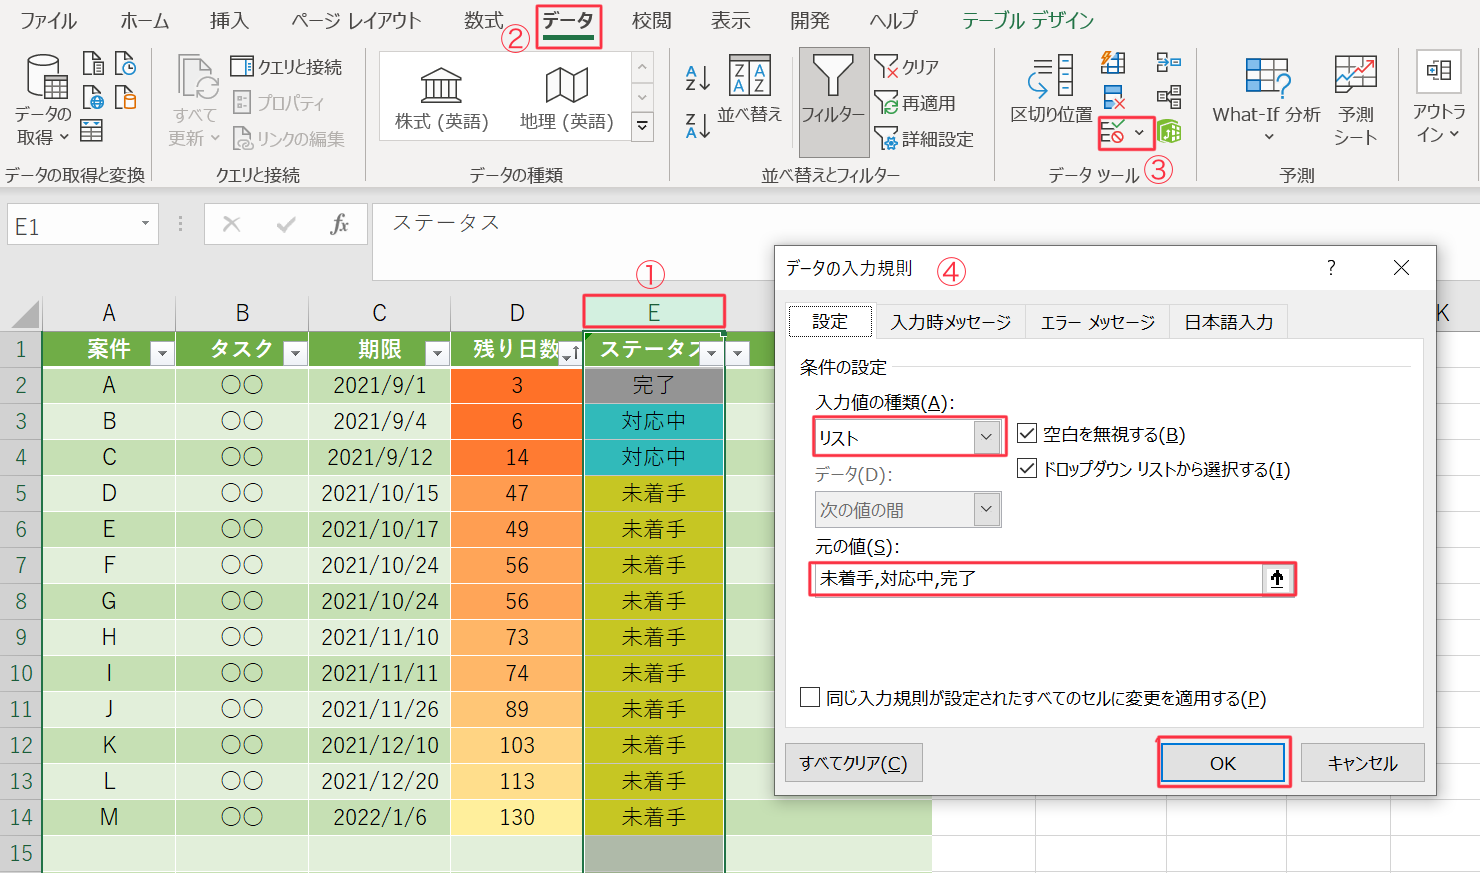The image size is (1480, 873).
Task: Enable 同じ入力規則 apply-to-all checkbox
Action: (810, 697)
